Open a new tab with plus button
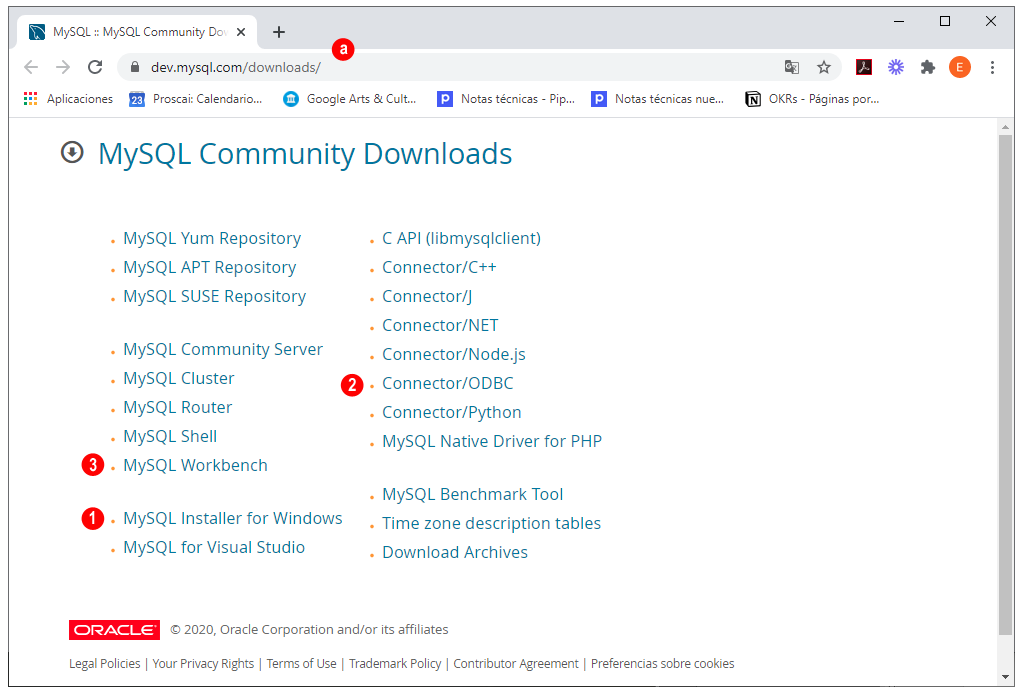This screenshot has height=694, width=1022. pos(279,32)
